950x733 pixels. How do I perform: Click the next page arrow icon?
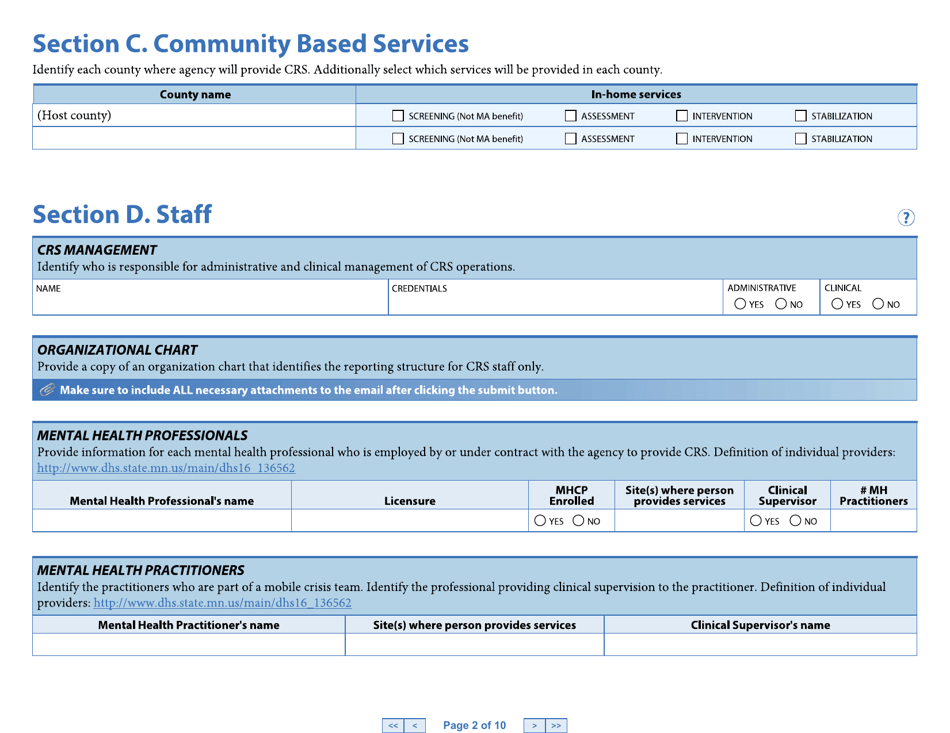pos(535,724)
